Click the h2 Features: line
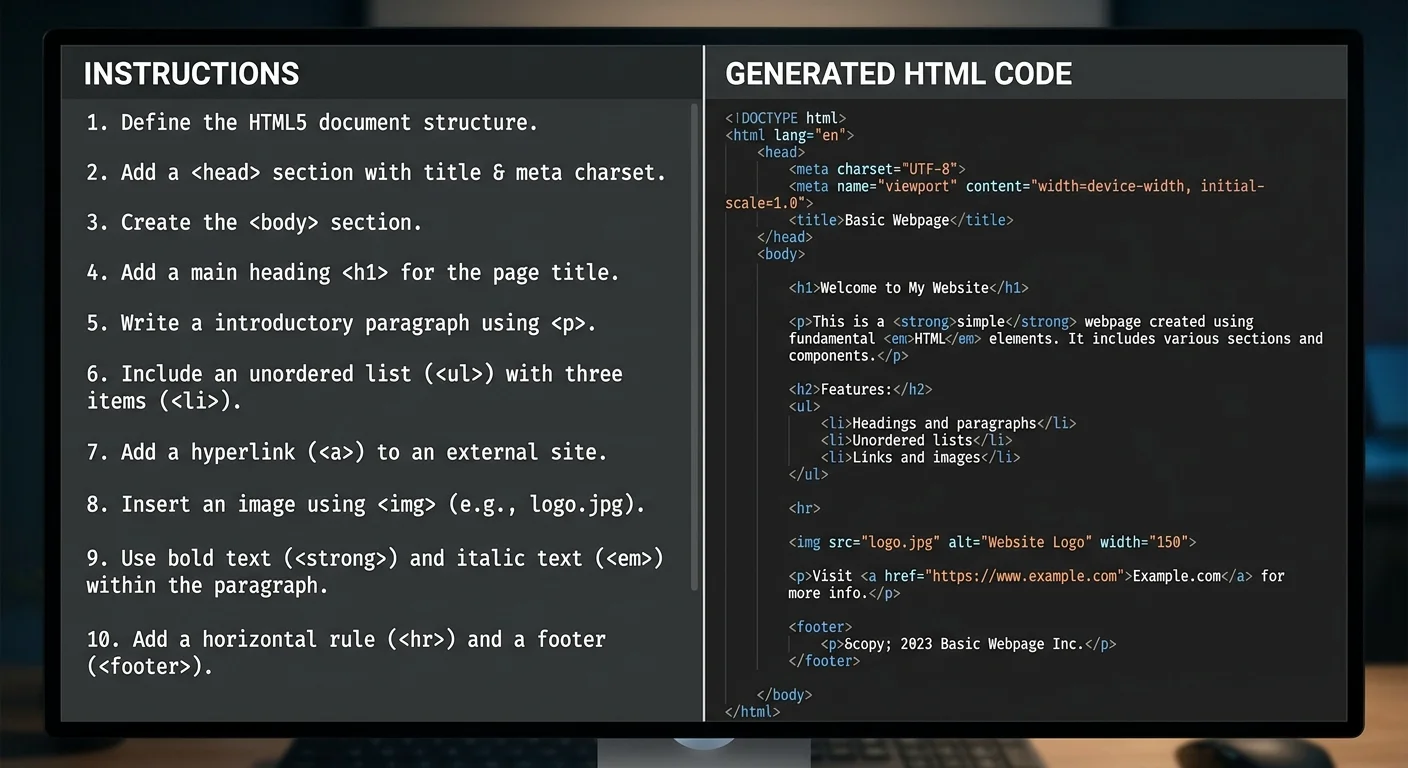Image resolution: width=1408 pixels, height=768 pixels. pos(860,389)
